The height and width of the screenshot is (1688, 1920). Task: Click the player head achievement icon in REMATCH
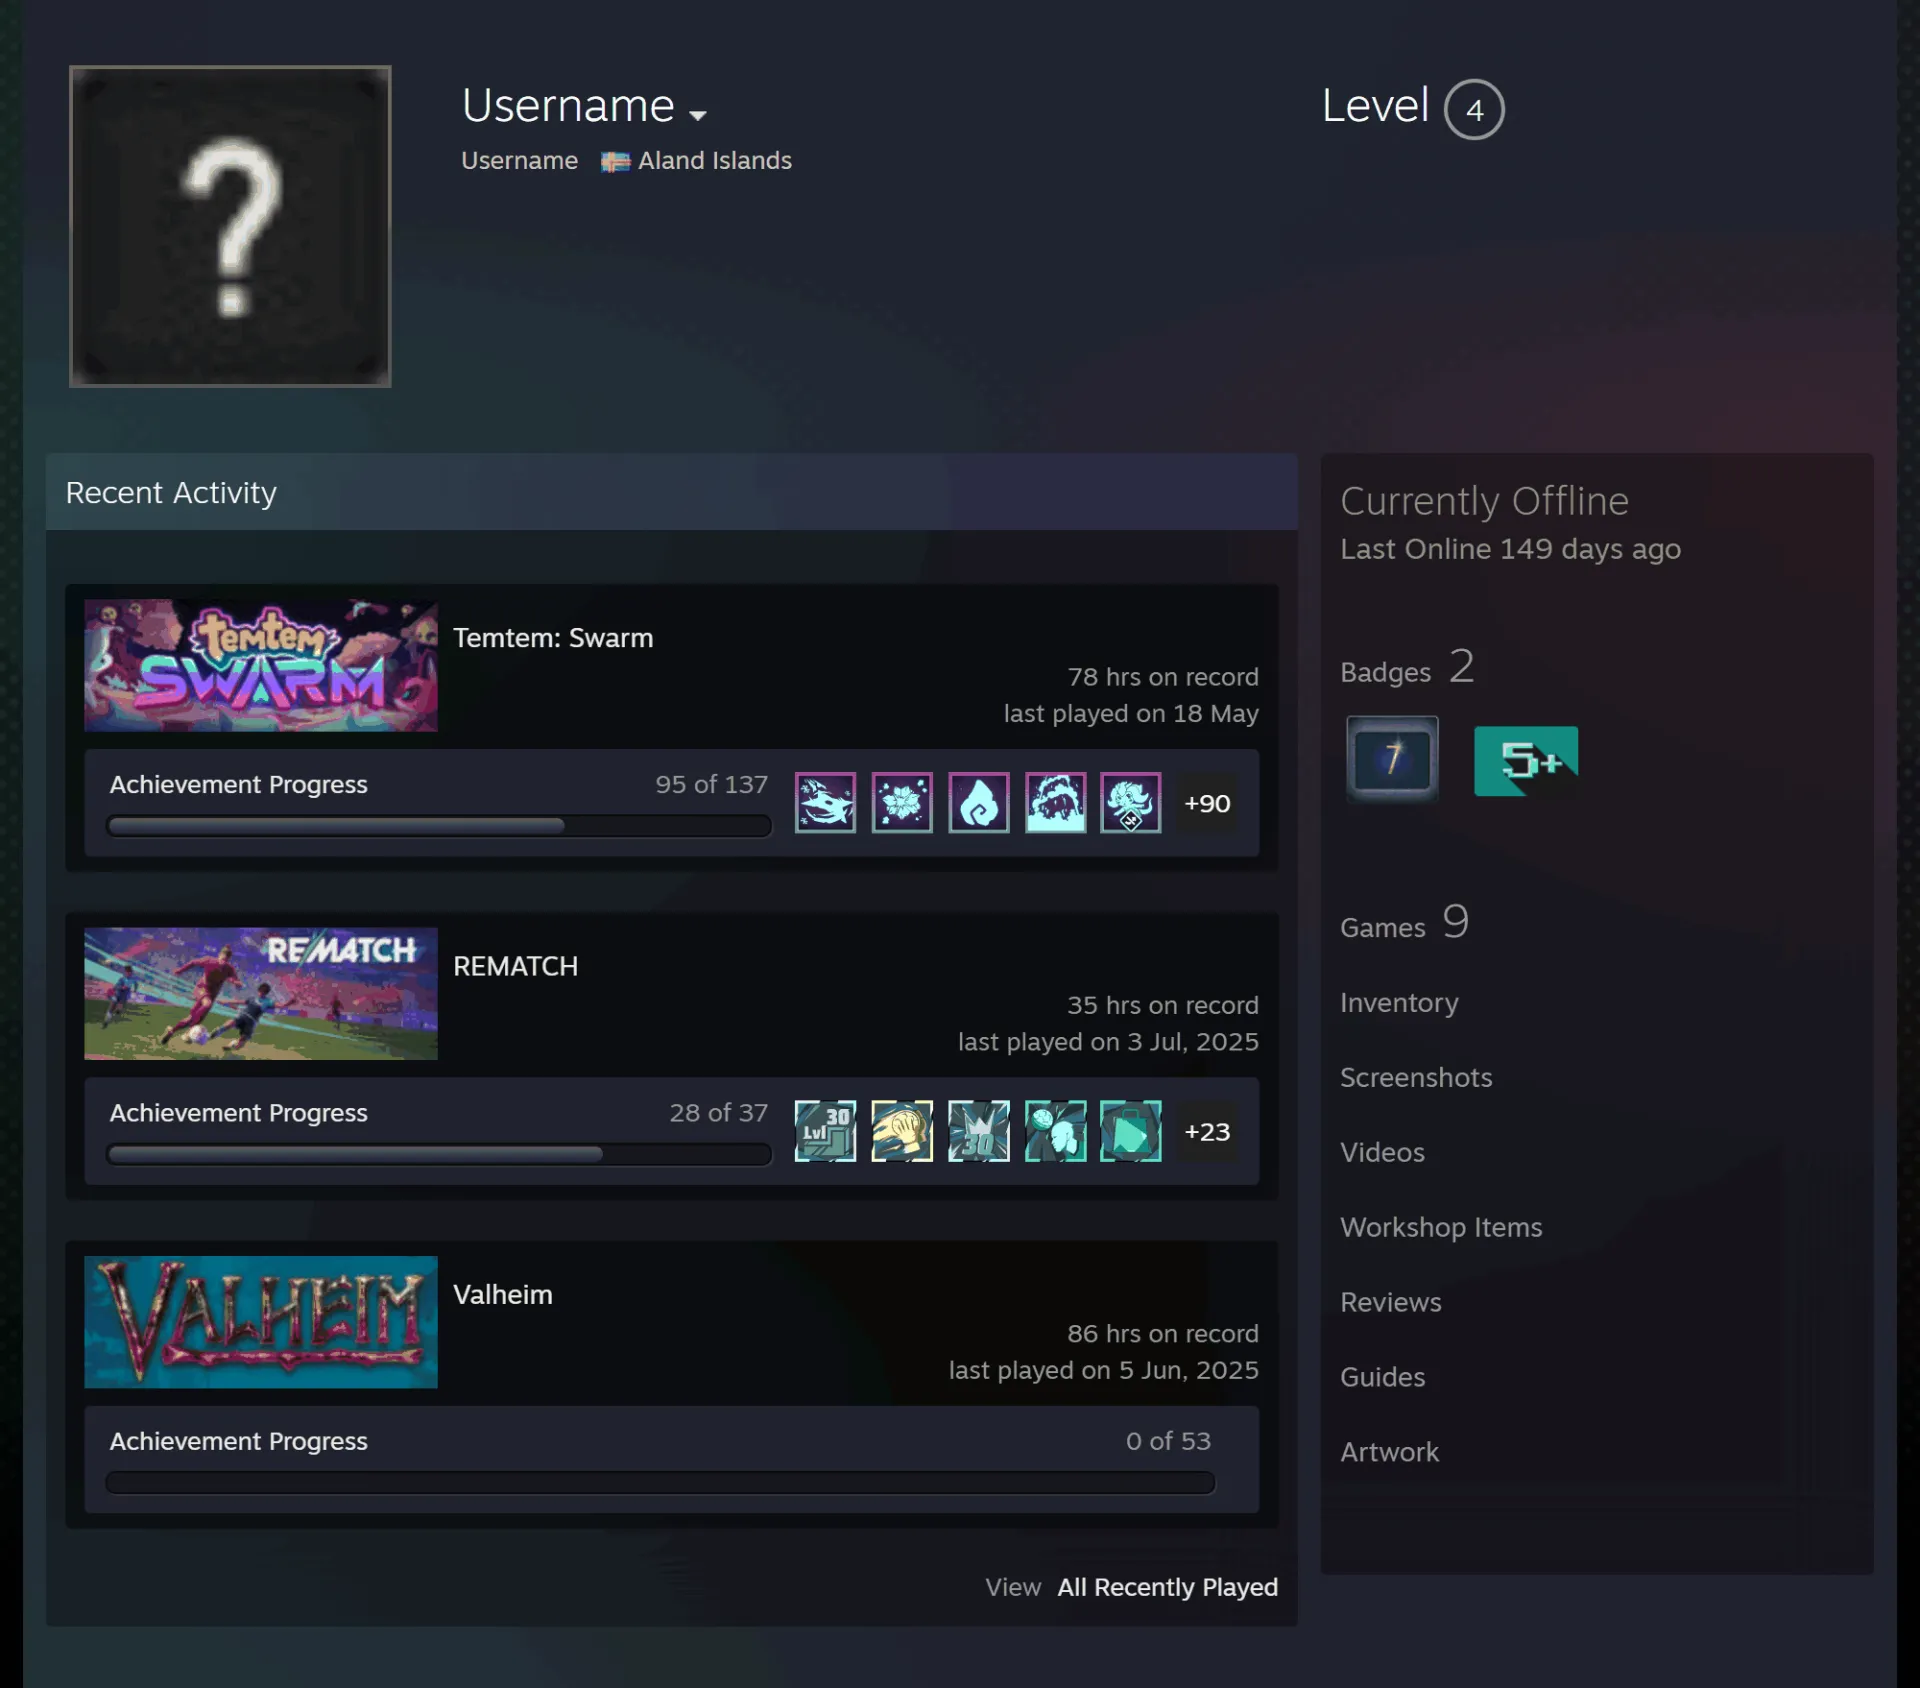[x=1055, y=1131]
